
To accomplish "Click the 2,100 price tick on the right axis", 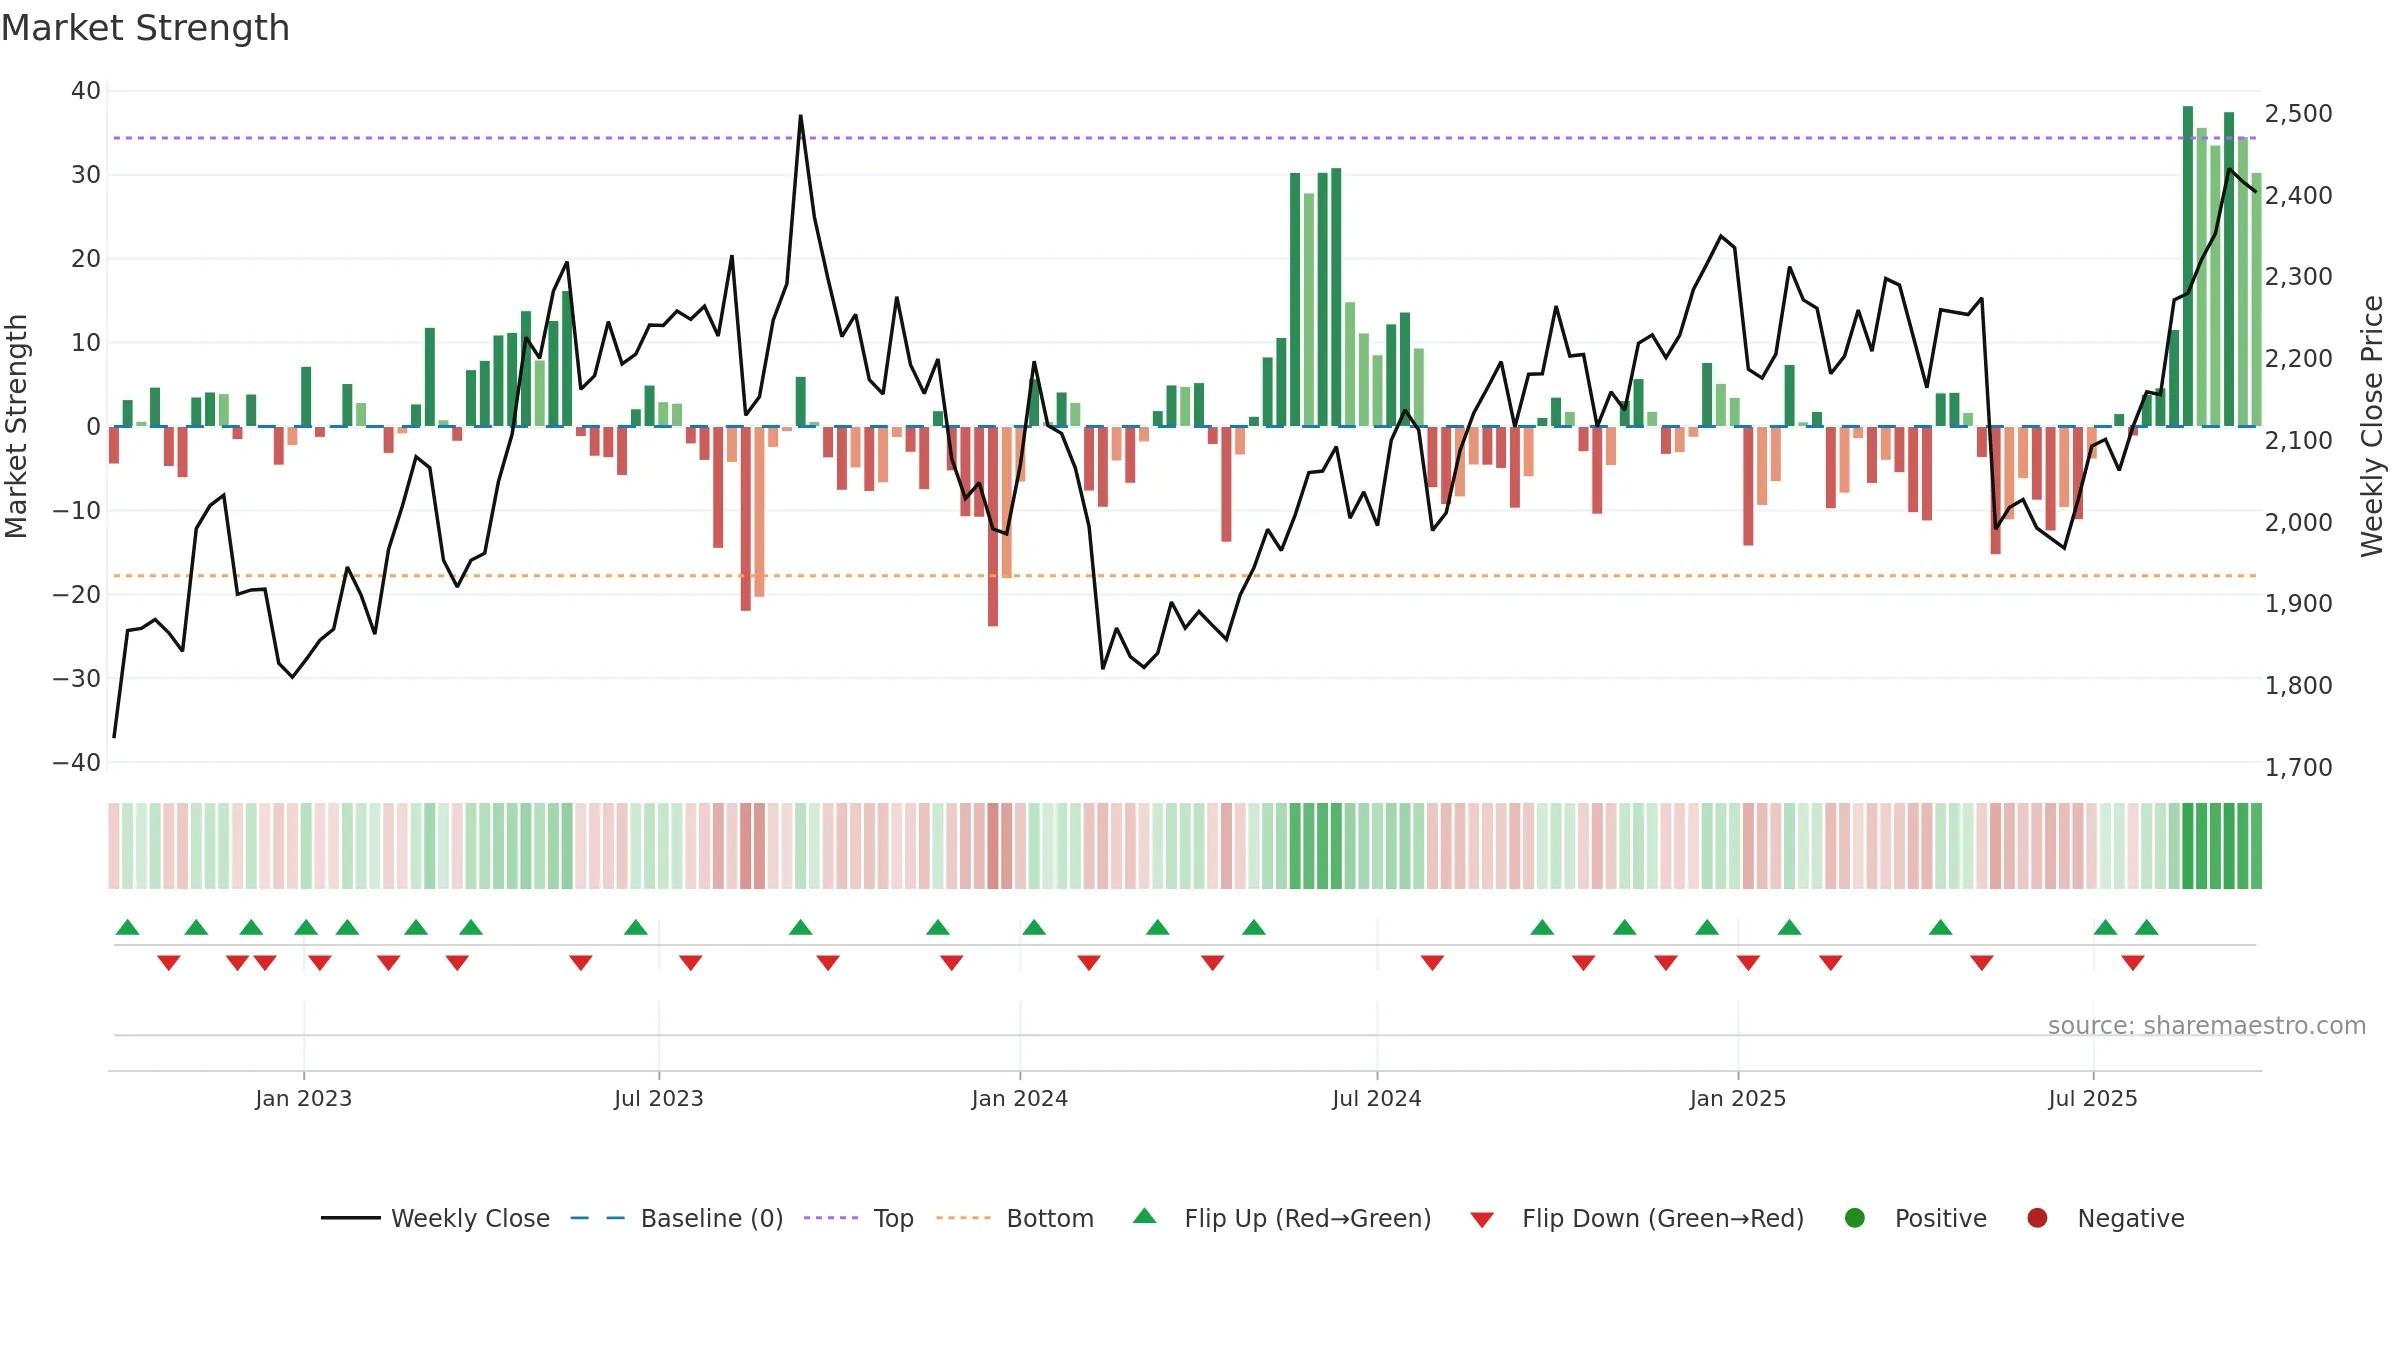I will point(2299,441).
